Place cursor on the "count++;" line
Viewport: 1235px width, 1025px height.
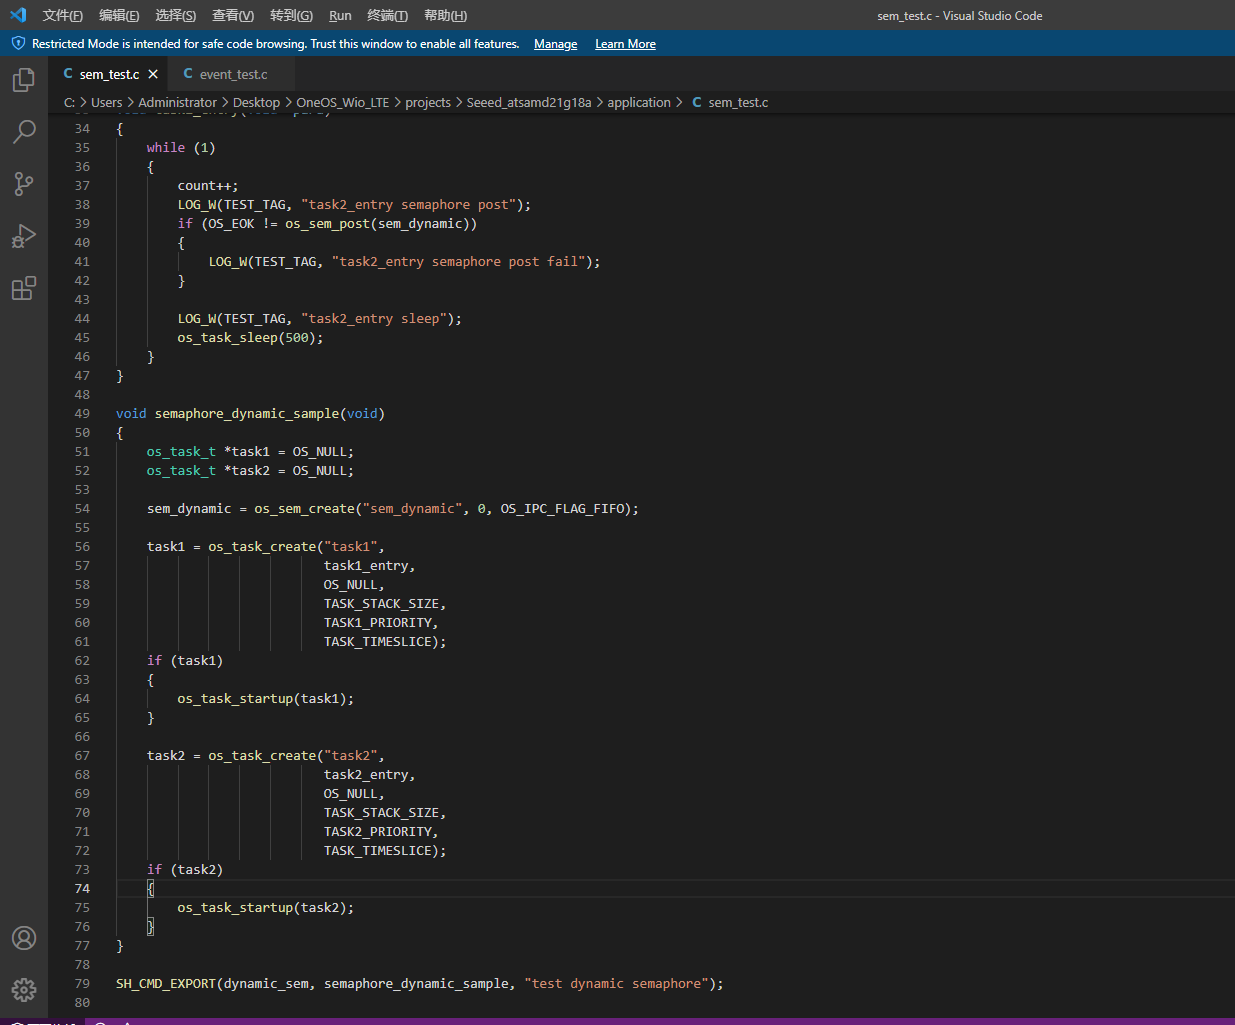pos(208,186)
